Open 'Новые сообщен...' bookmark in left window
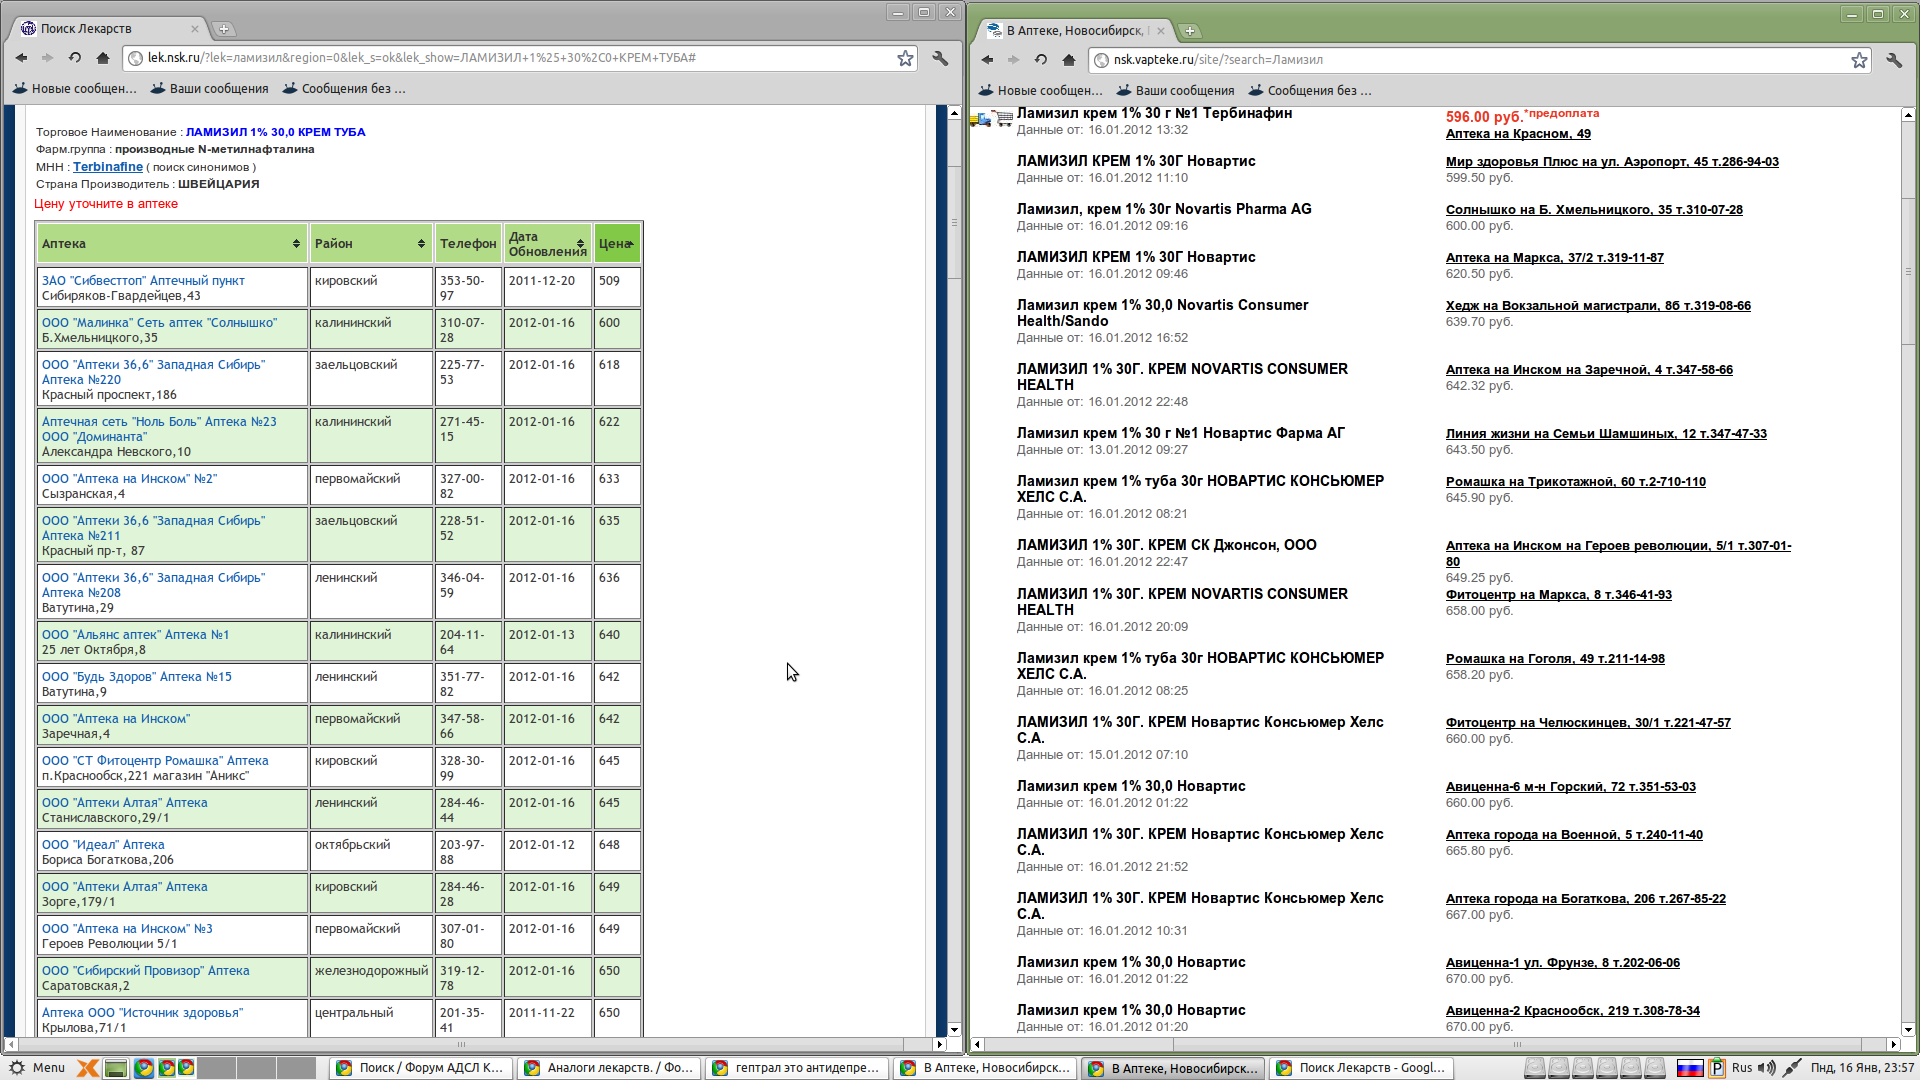This screenshot has width=1920, height=1080. 75,89
